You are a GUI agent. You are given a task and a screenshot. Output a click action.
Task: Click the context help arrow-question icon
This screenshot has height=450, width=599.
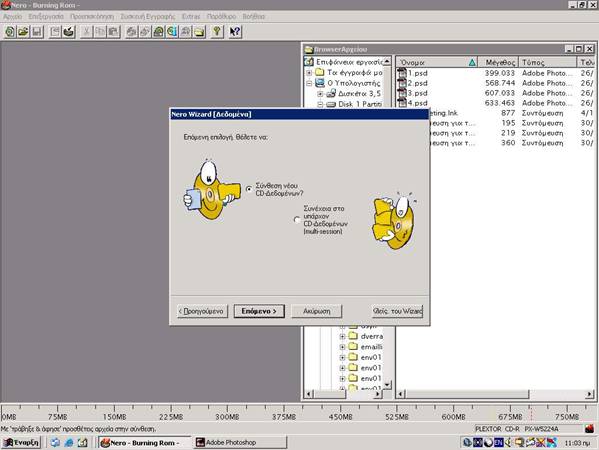pos(235,32)
